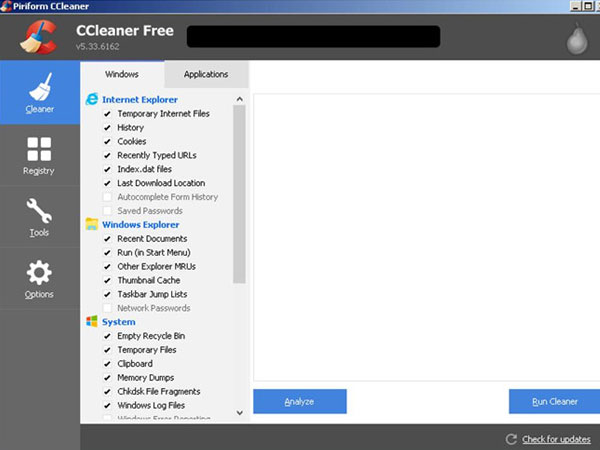Viewport: 600px width, 450px height.
Task: Click the version text v5.33.6162
Action: [x=98, y=46]
